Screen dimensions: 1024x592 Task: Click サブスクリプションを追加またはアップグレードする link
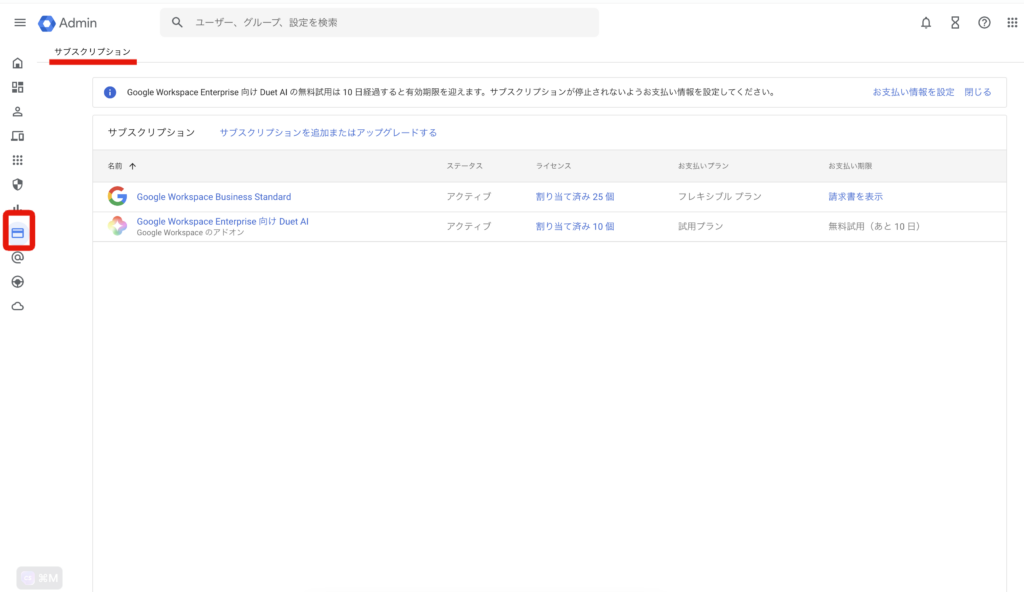tap(328, 133)
